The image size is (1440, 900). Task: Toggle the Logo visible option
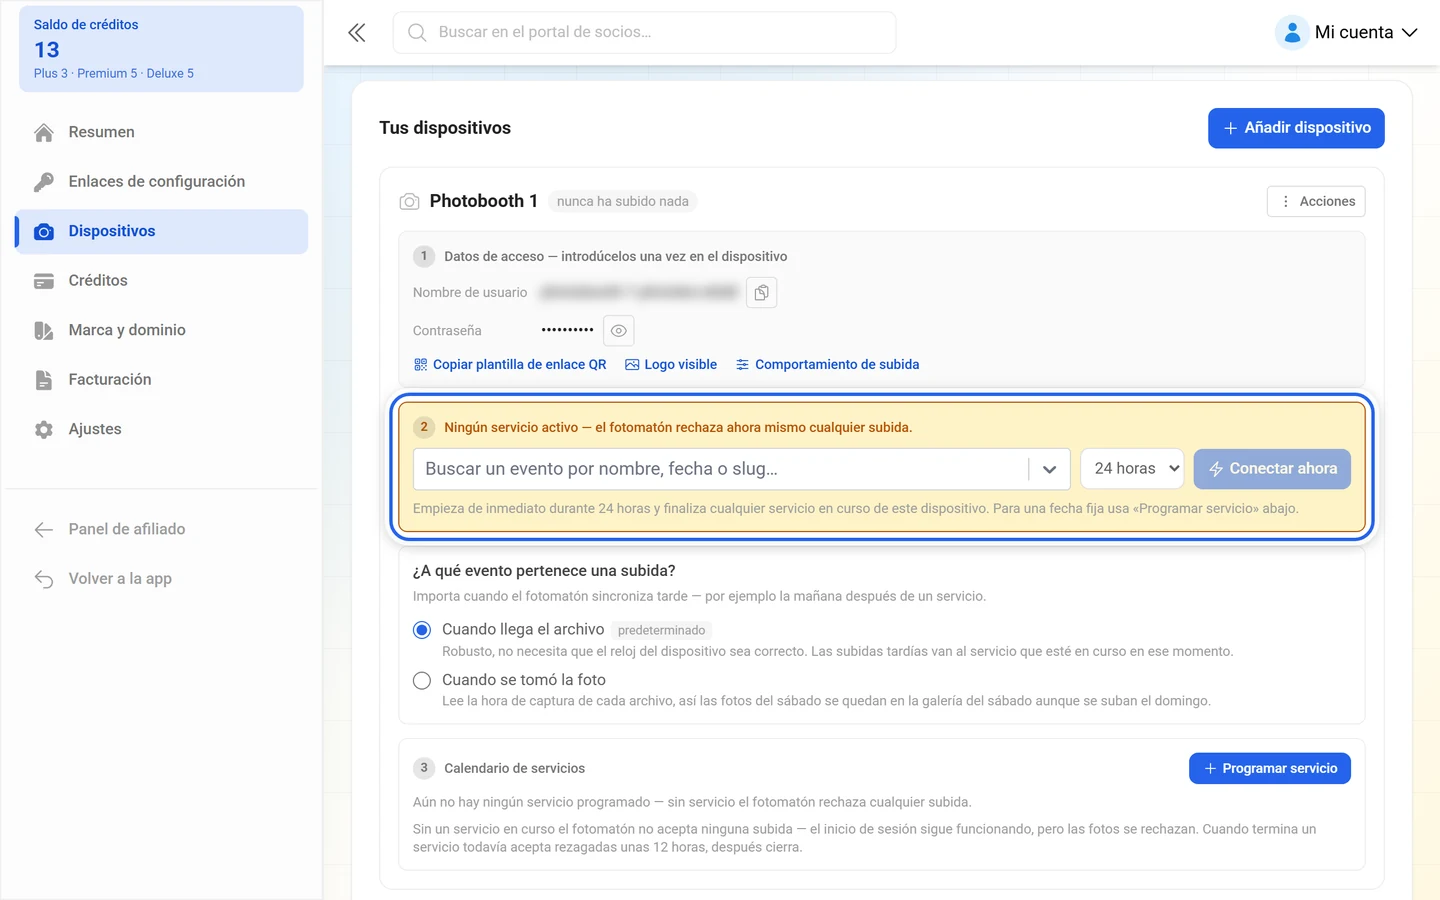[671, 365]
